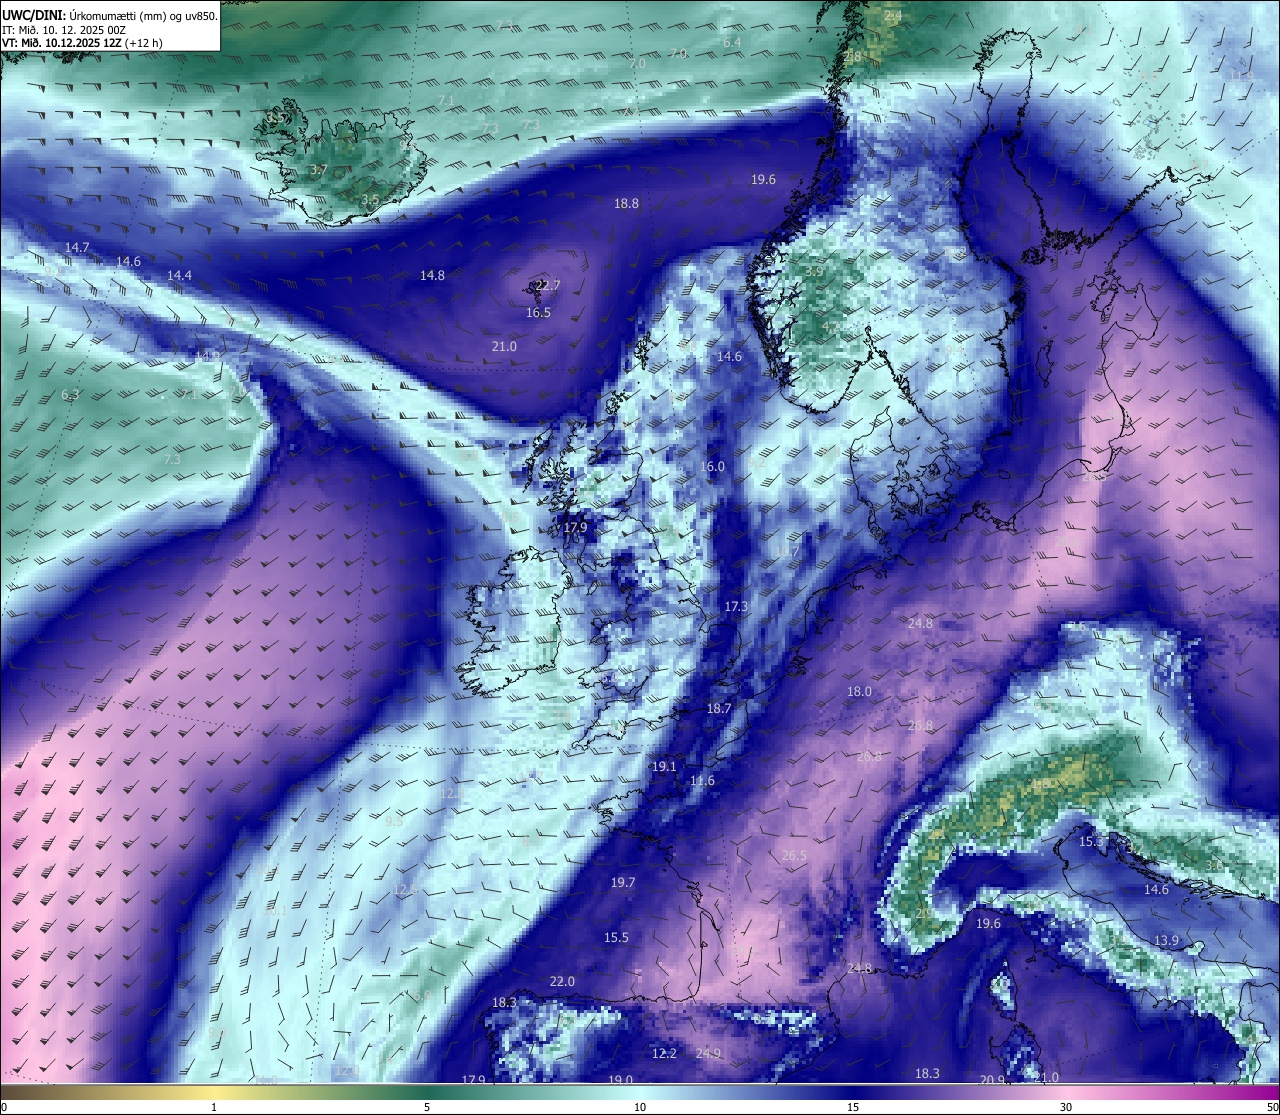Click the 6.4 value label
Screen dimensions: 1280x1115
[x=732, y=42]
